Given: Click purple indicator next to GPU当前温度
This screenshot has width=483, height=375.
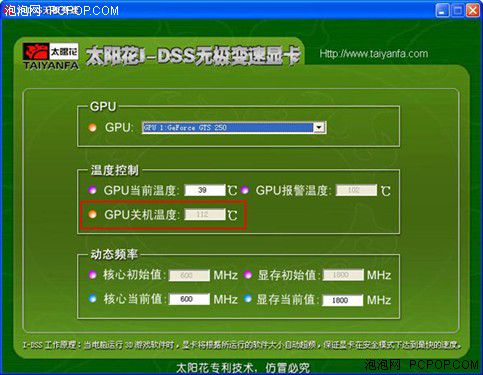Looking at the screenshot, I should [x=92, y=190].
